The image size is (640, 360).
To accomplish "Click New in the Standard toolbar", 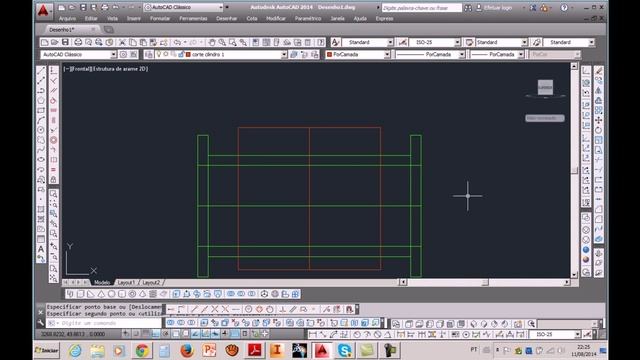I will [x=44, y=42].
